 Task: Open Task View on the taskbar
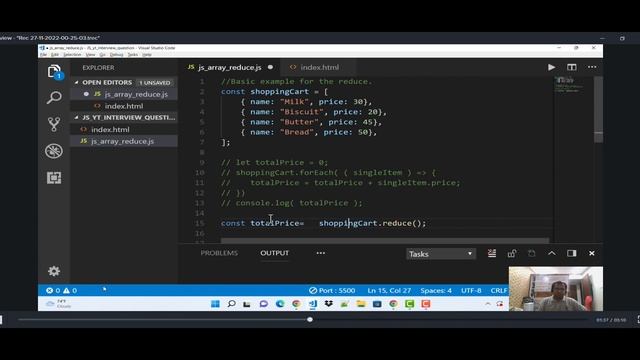coord(247,304)
